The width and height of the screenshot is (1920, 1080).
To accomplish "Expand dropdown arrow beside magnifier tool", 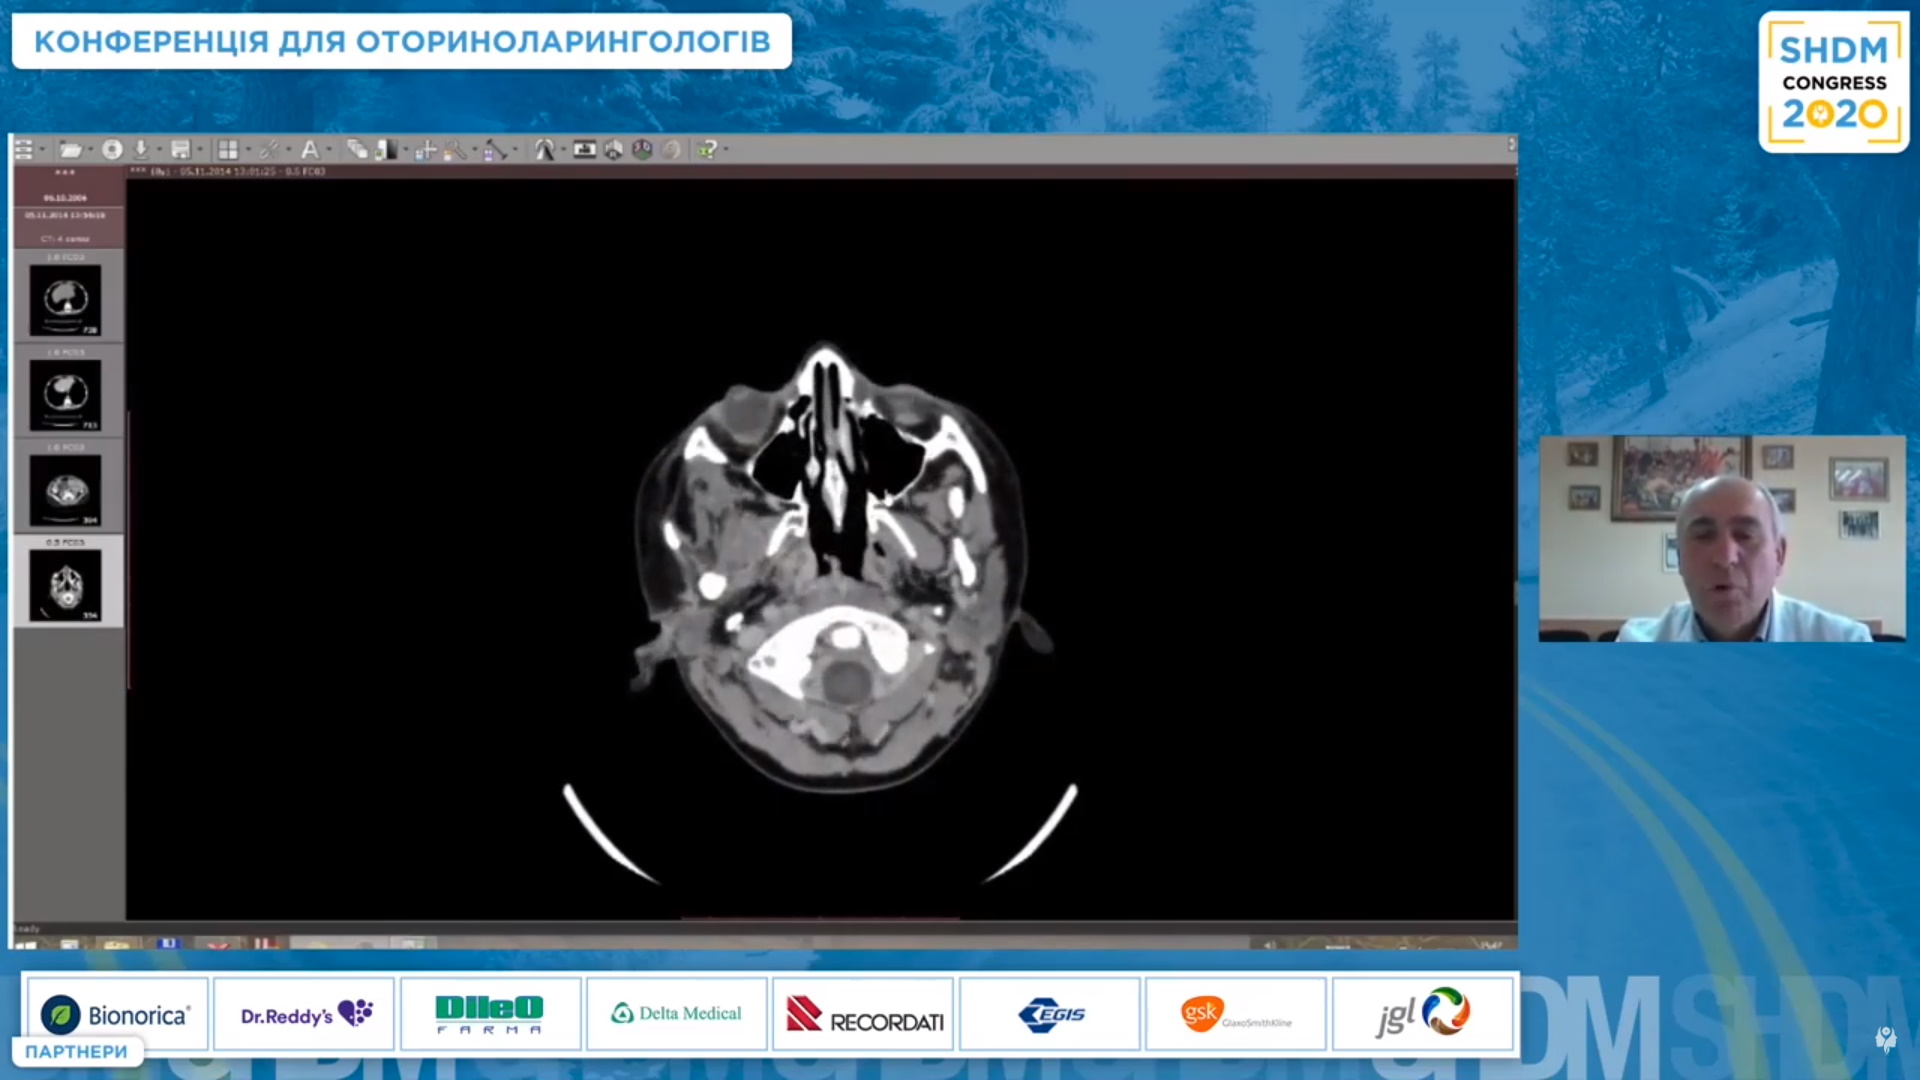I will tap(474, 150).
